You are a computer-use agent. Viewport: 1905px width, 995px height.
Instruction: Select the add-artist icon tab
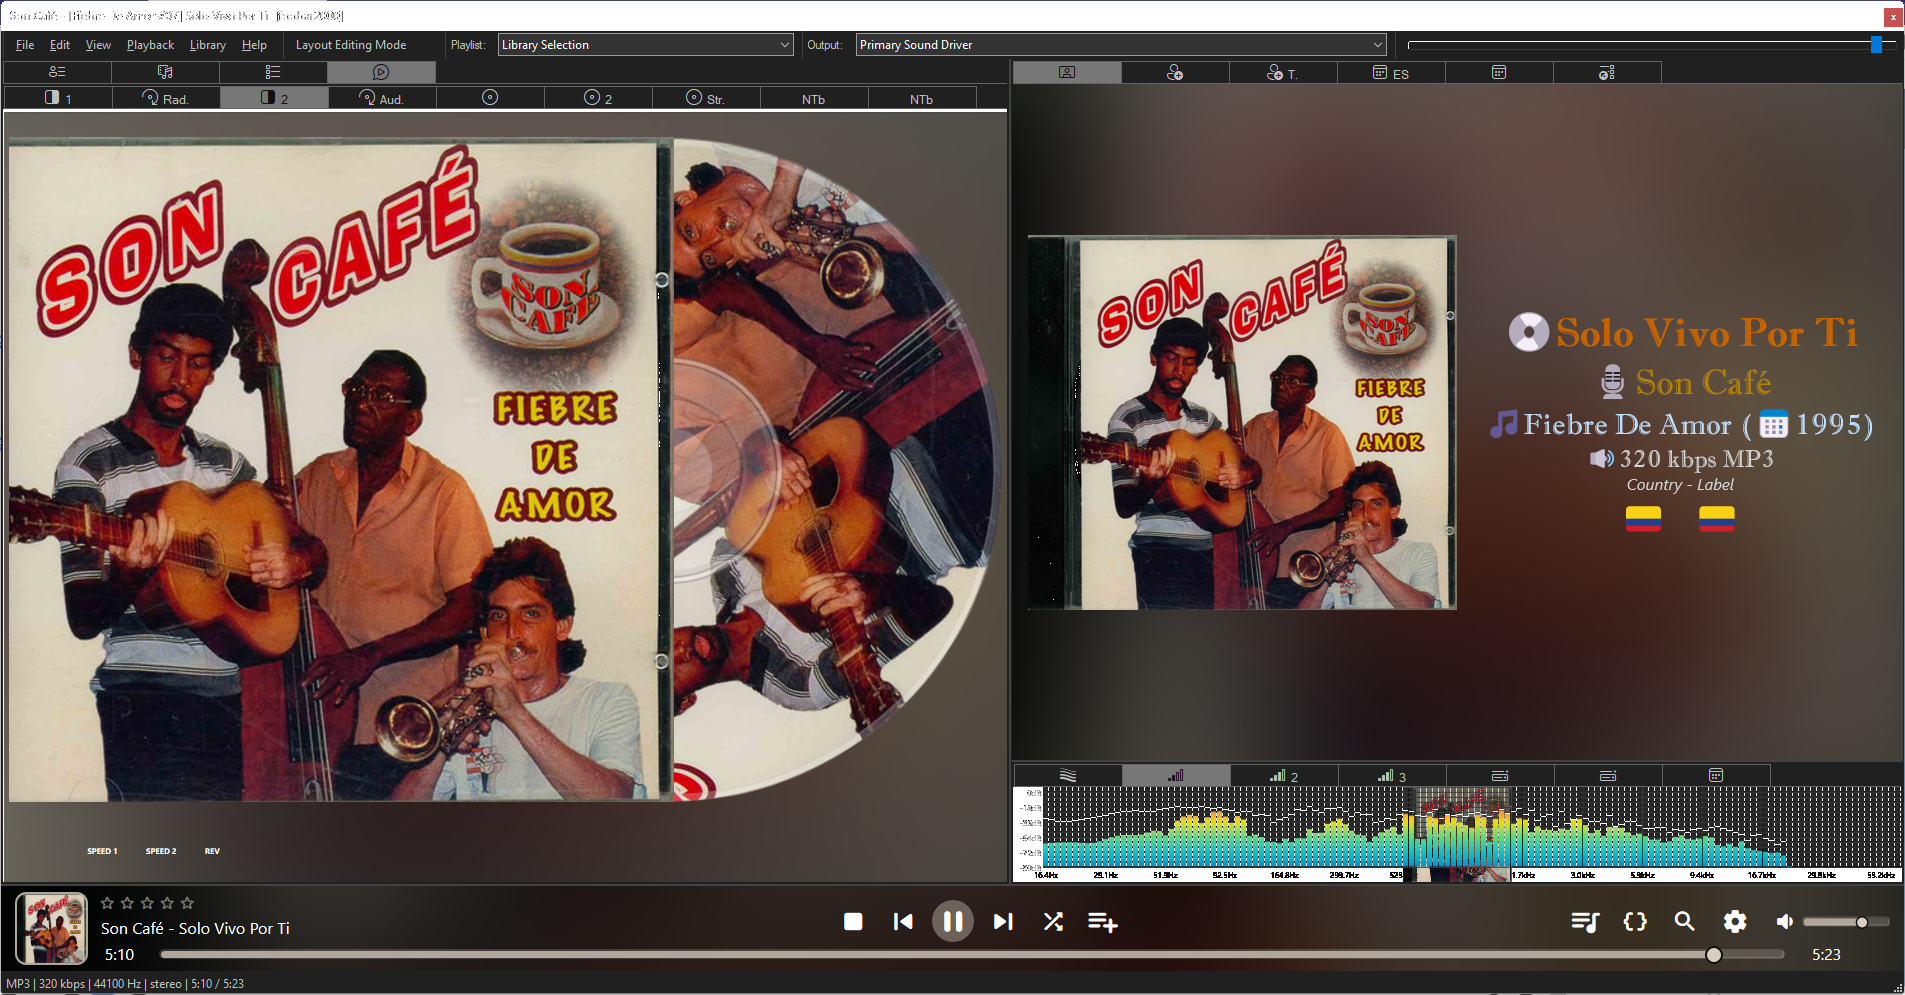point(1175,73)
